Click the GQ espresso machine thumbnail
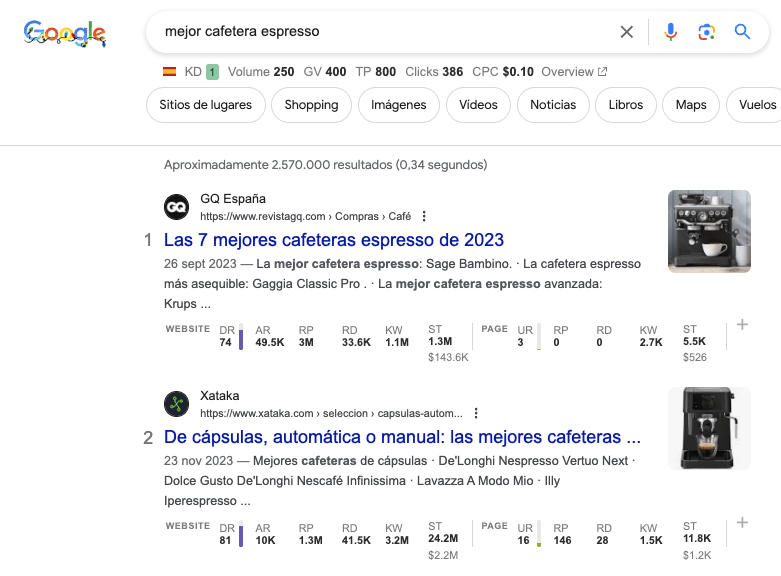The width and height of the screenshot is (781, 576). coord(709,231)
